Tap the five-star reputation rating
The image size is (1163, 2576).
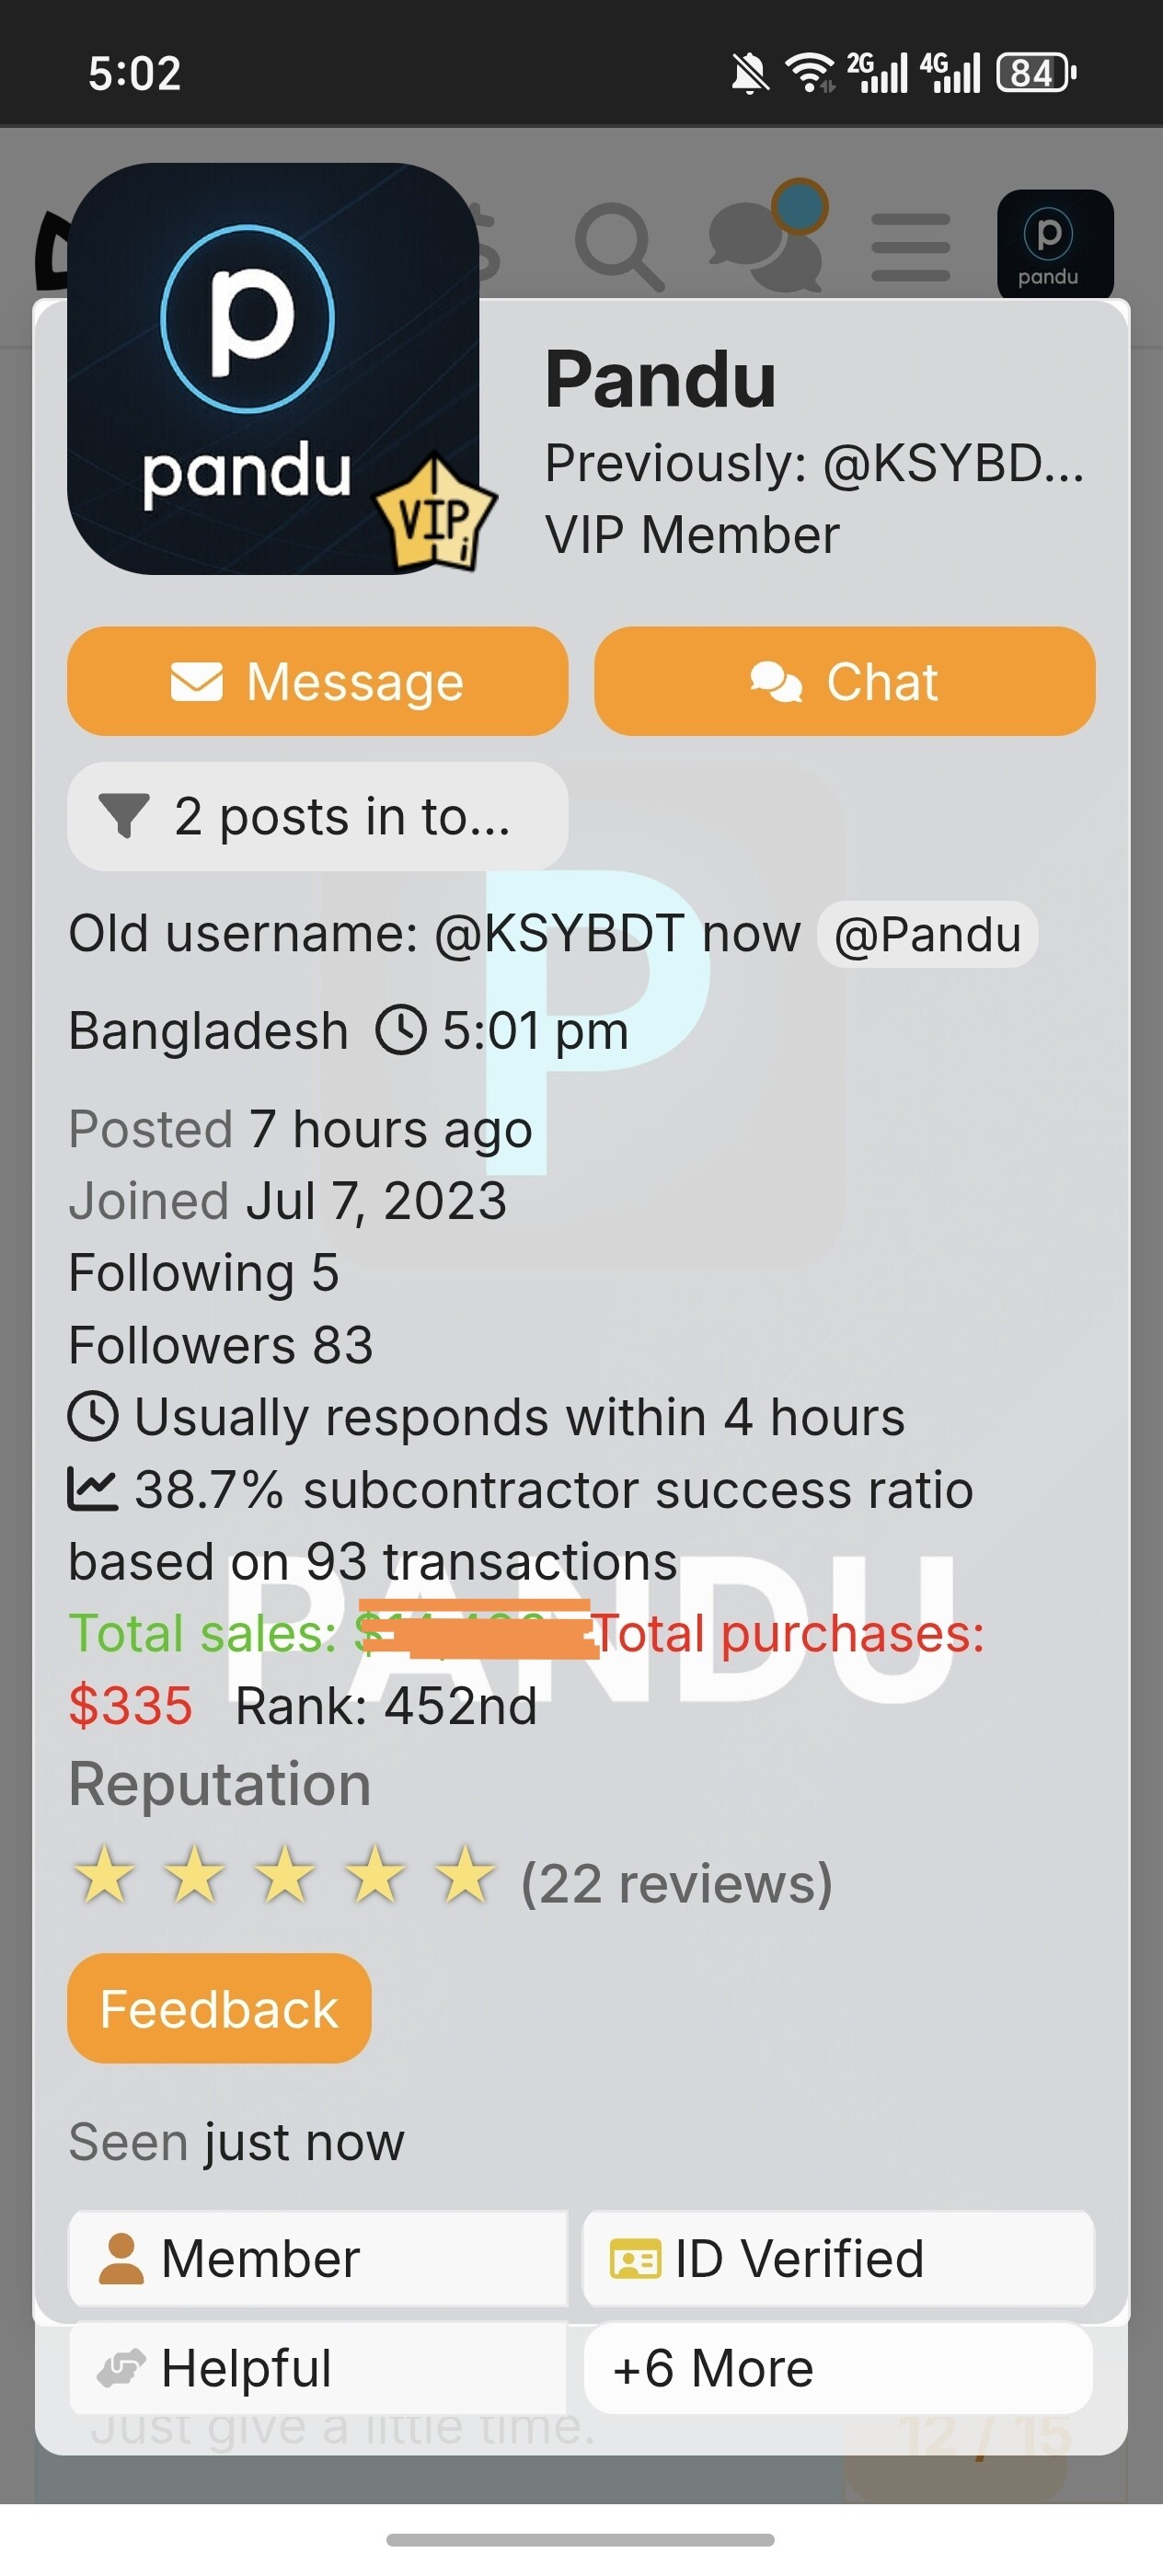coord(285,1876)
